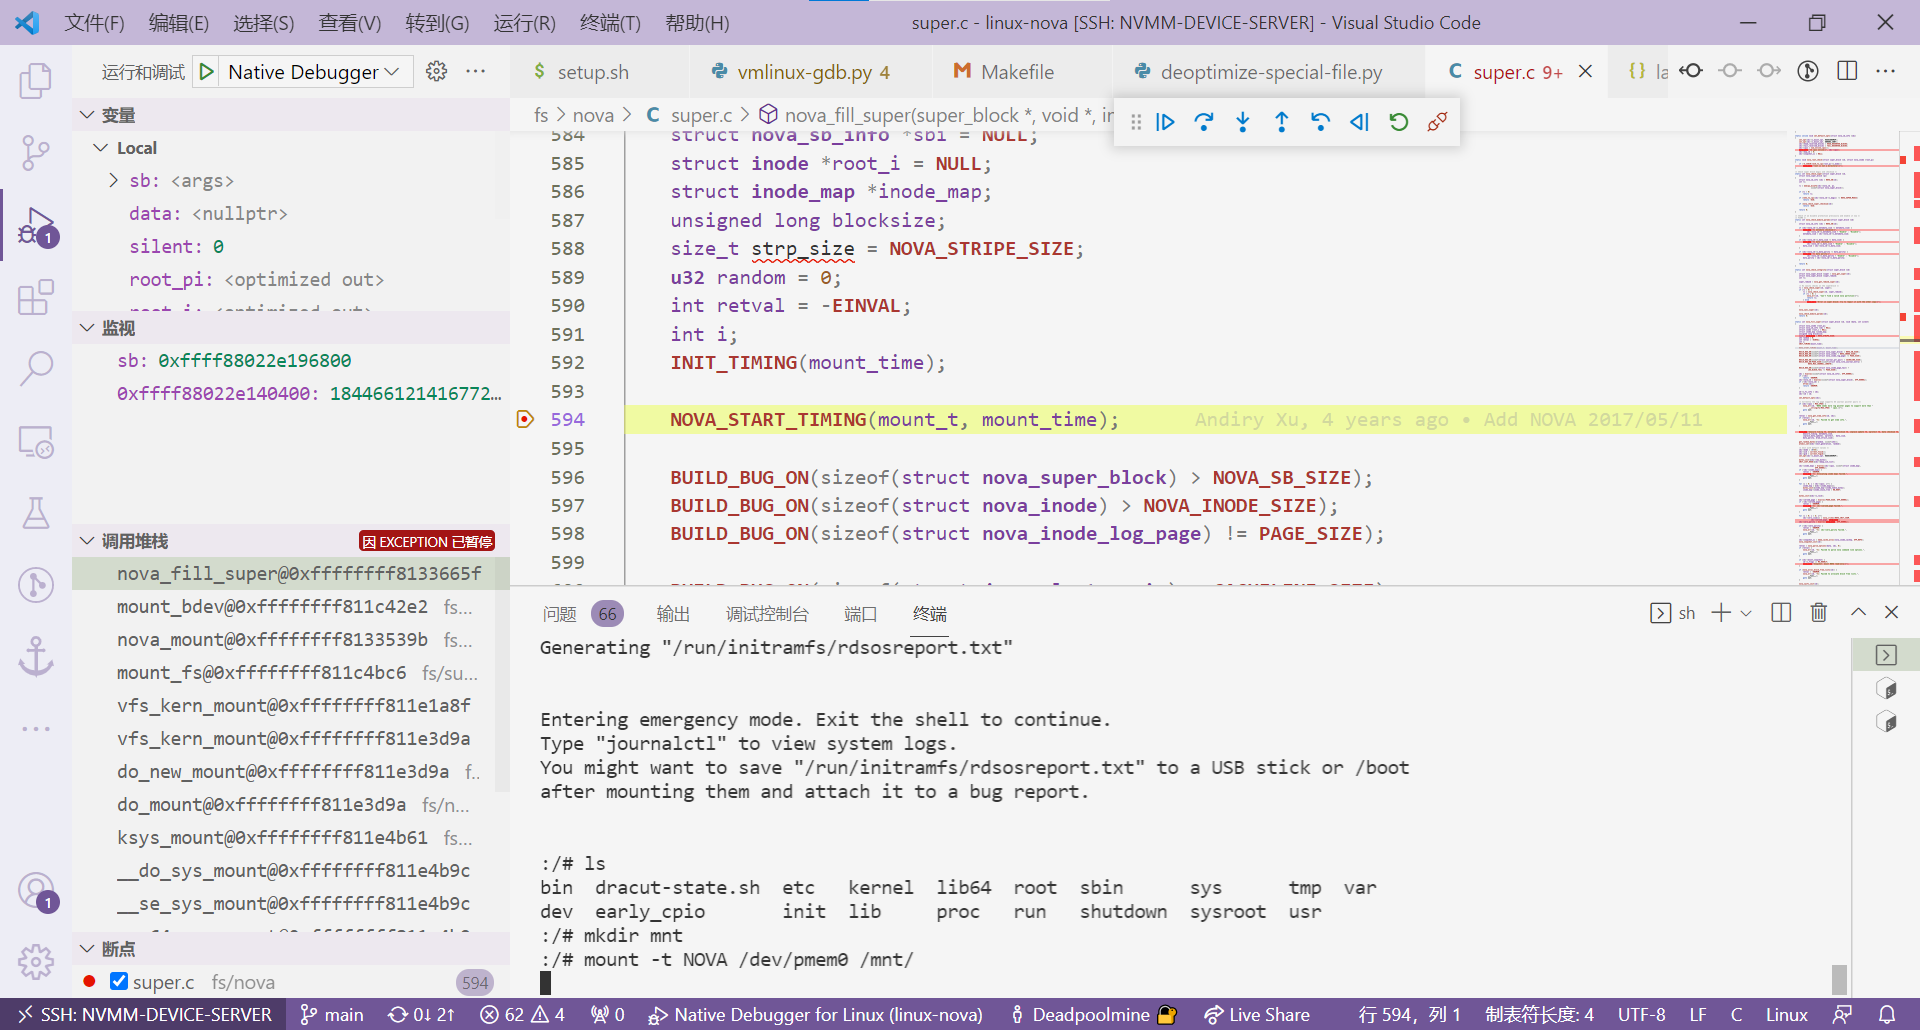Open Native Debugger configuration dropdown
1920x1030 pixels.
314,72
